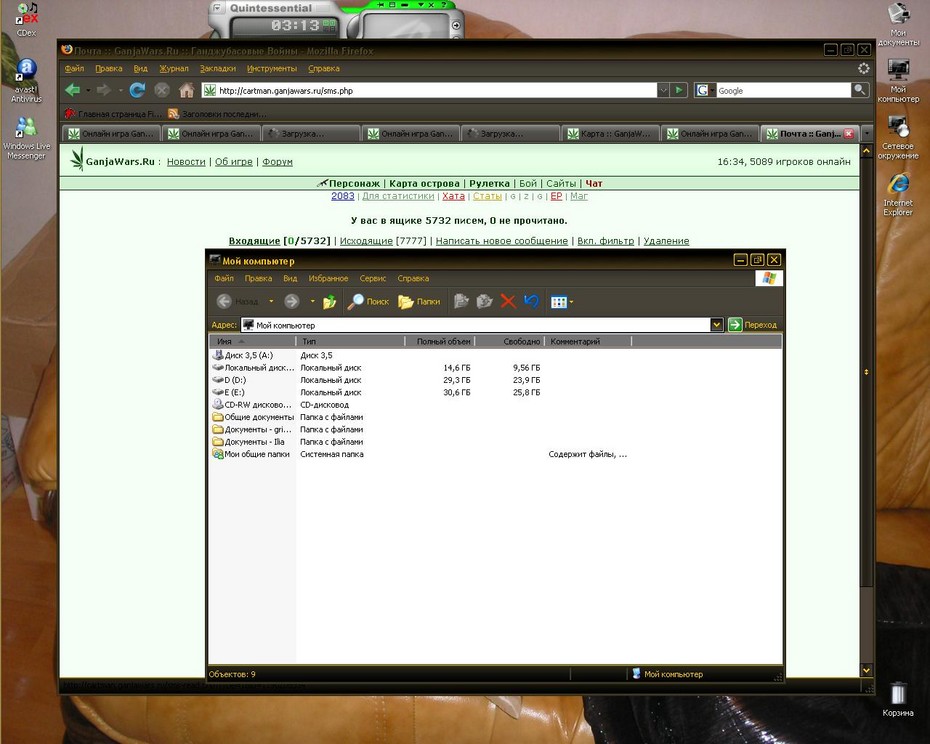930x744 pixels.
Task: Open Корзина recycle bin on desktop
Action: pos(898,699)
